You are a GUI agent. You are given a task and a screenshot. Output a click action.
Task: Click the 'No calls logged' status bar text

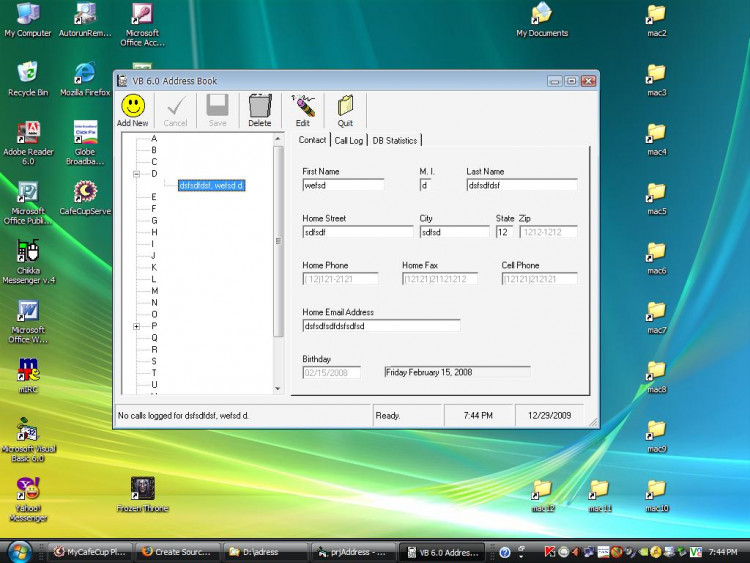[x=183, y=416]
